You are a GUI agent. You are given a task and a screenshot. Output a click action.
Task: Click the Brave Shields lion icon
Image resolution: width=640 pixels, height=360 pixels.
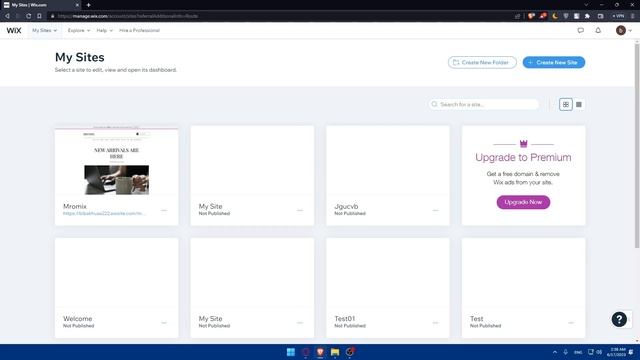click(531, 16)
